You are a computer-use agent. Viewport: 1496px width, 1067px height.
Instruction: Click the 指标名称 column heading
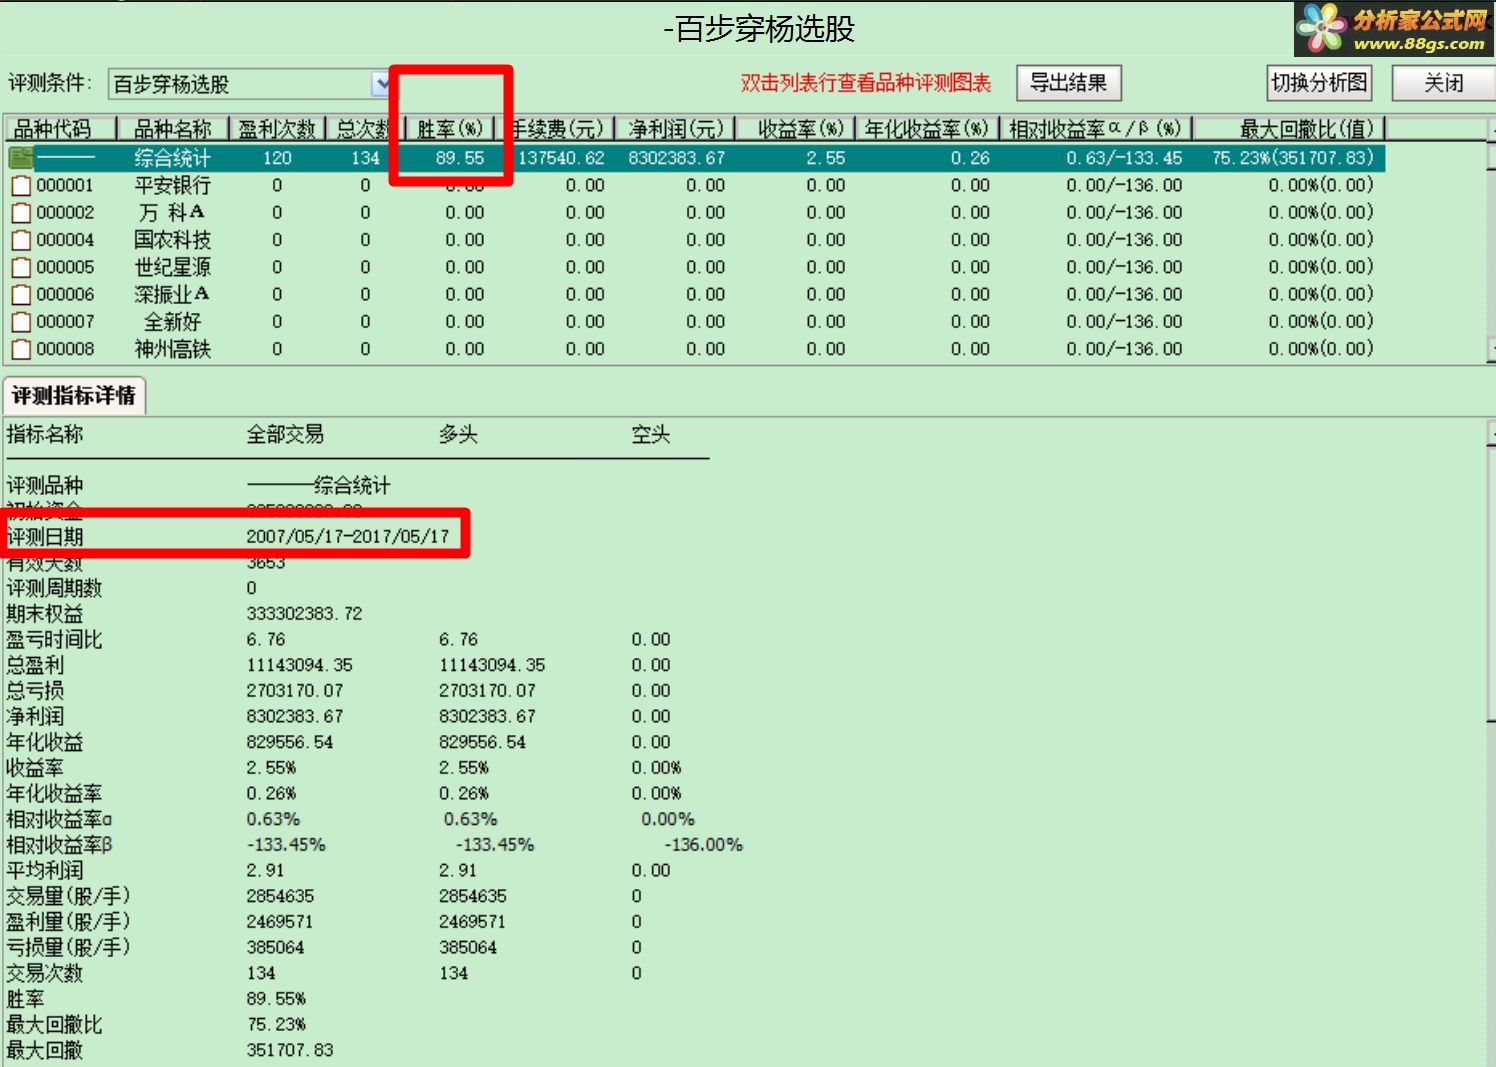45,434
